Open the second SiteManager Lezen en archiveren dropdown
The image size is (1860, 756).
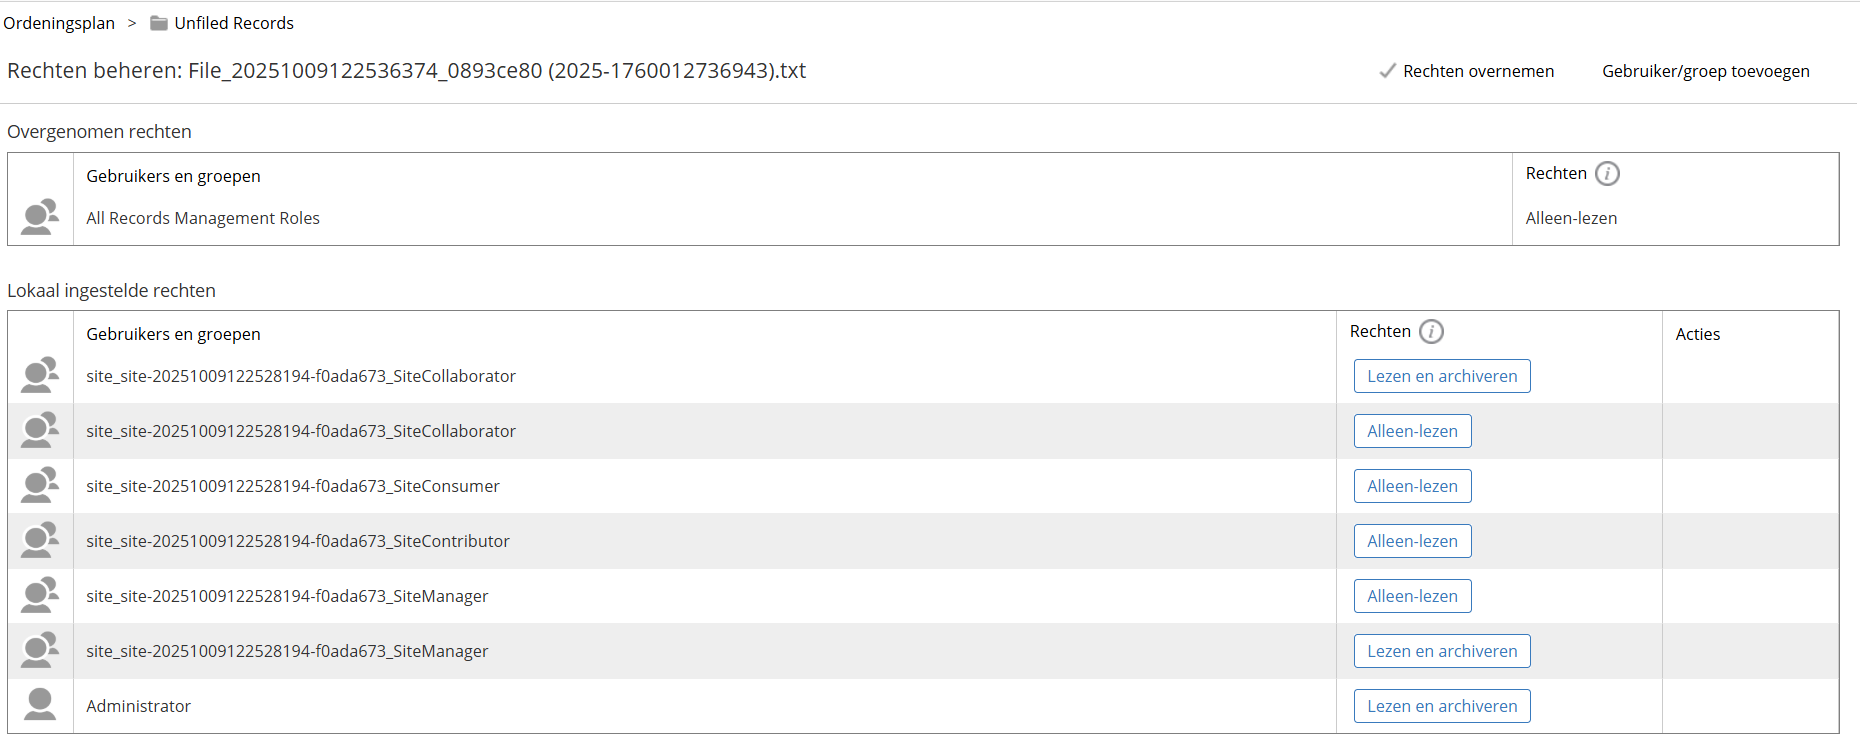(x=1441, y=651)
